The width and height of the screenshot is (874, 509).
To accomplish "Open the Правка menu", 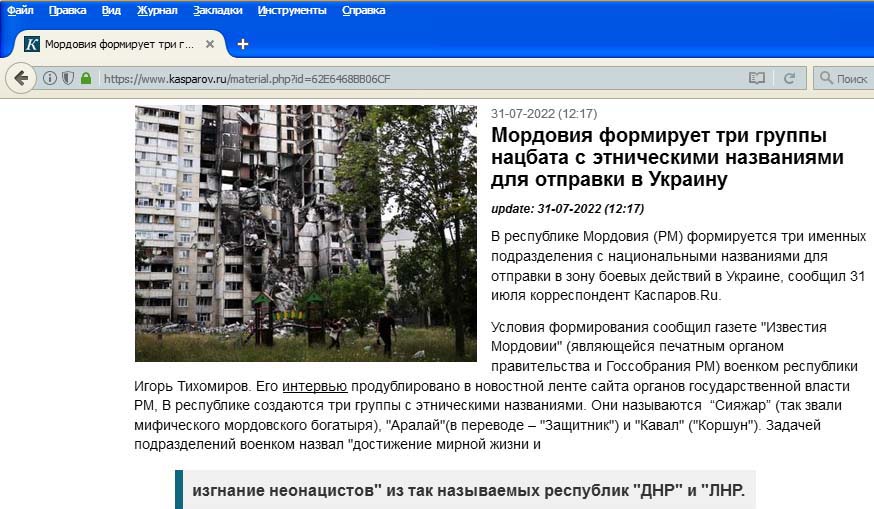I will pos(67,10).
